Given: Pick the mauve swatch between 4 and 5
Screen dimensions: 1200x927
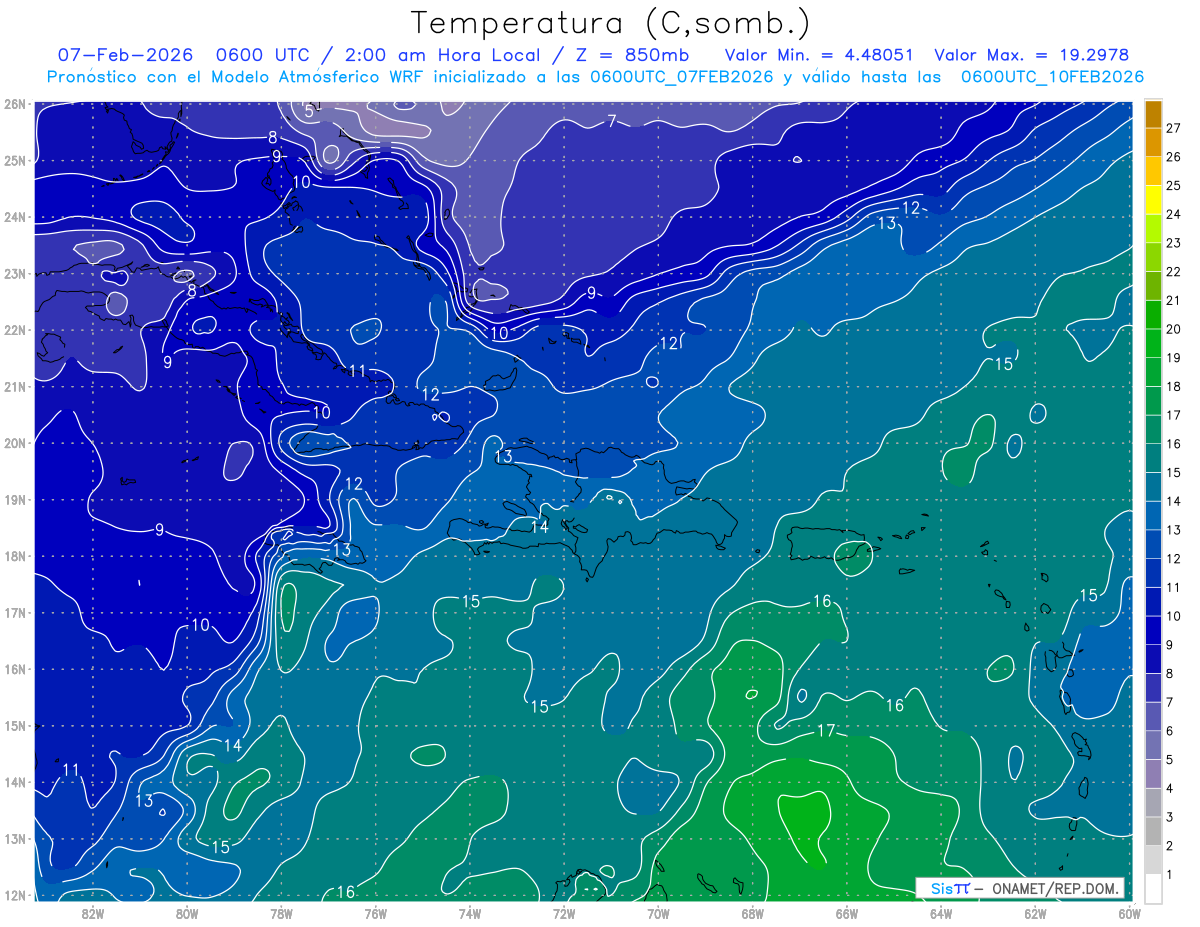Looking at the screenshot, I should (1153, 774).
